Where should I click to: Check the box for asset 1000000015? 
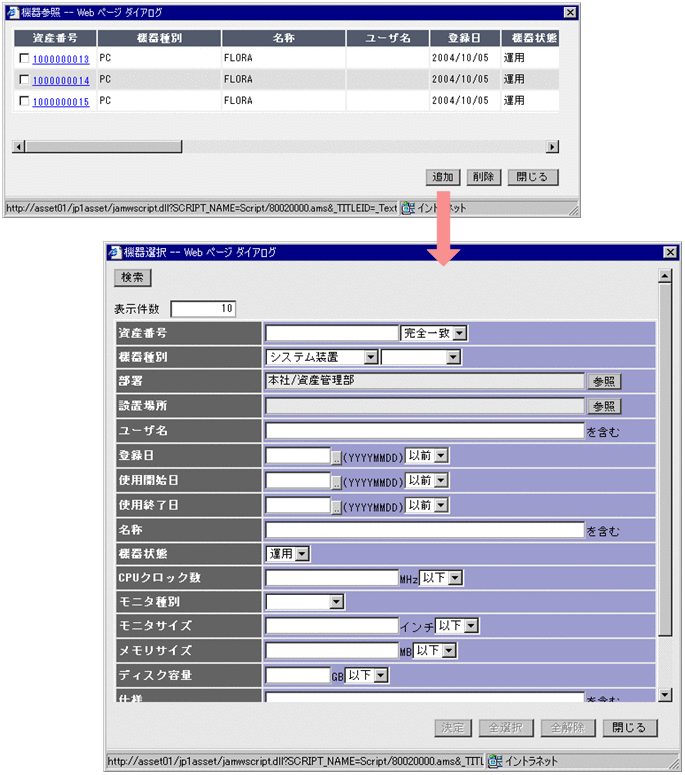coord(24,101)
